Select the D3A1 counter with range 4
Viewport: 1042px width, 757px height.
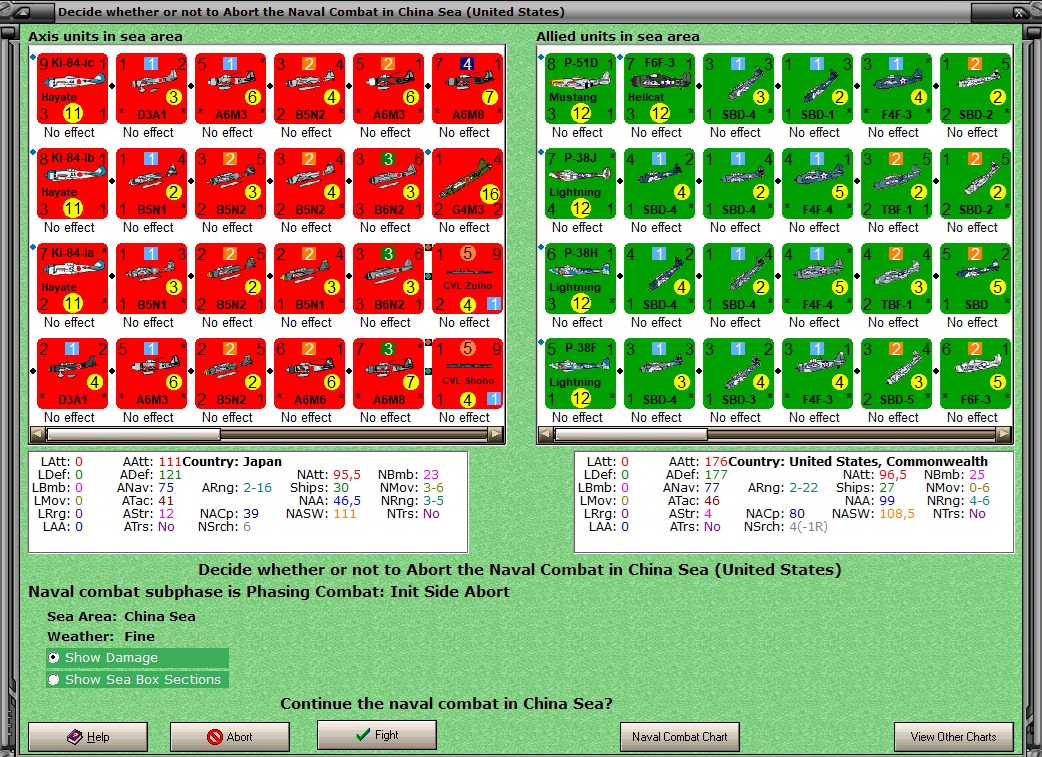(x=72, y=374)
